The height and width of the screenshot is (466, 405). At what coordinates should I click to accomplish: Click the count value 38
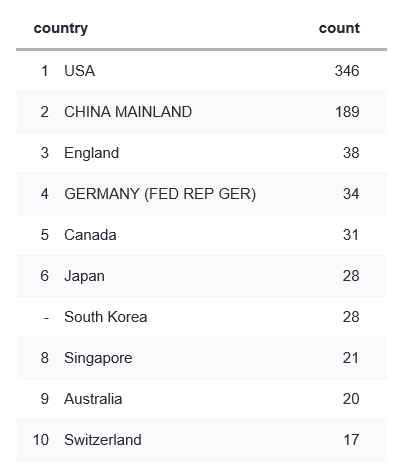coord(351,153)
